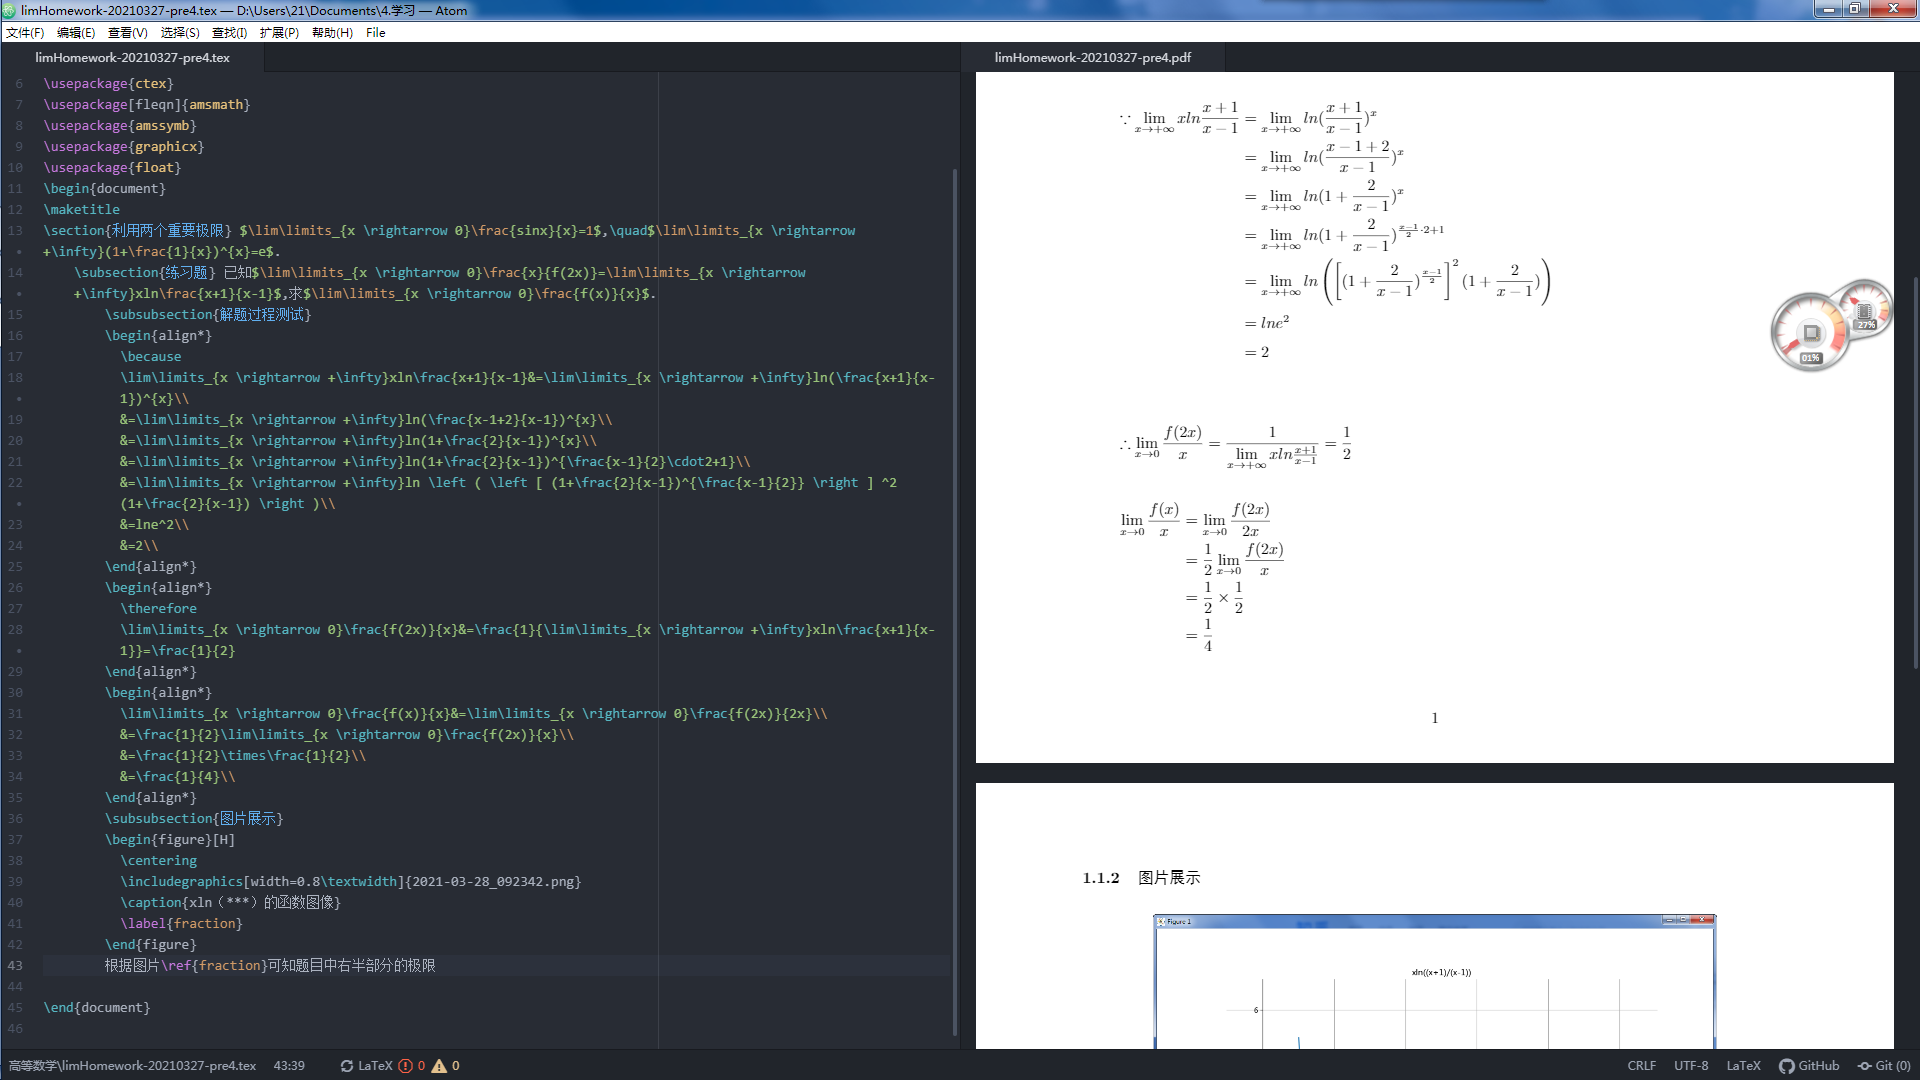Open the 帮助(H) menu
This screenshot has width=1920, height=1080.
pos(332,33)
